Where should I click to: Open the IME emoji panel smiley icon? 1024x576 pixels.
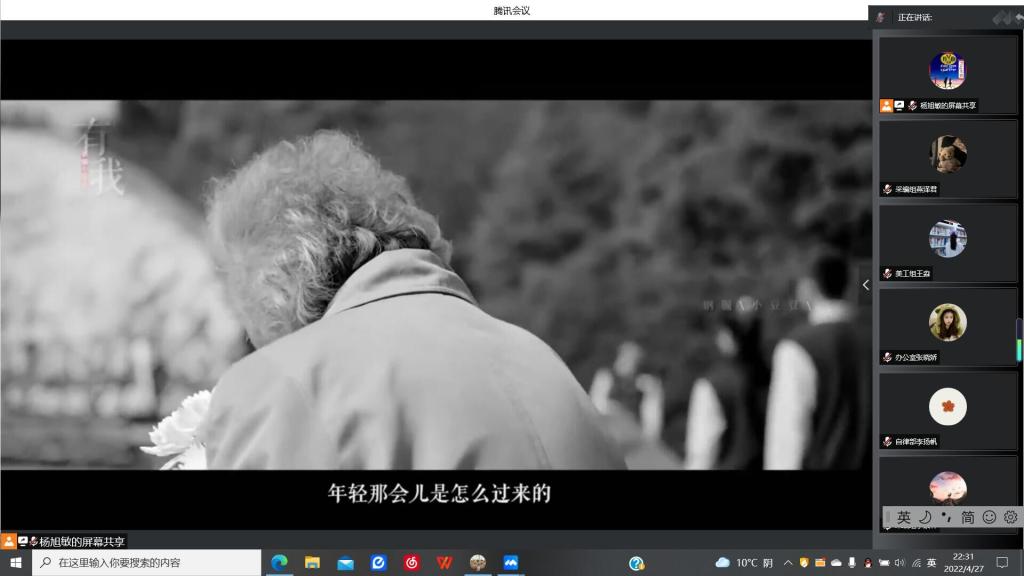pos(989,517)
